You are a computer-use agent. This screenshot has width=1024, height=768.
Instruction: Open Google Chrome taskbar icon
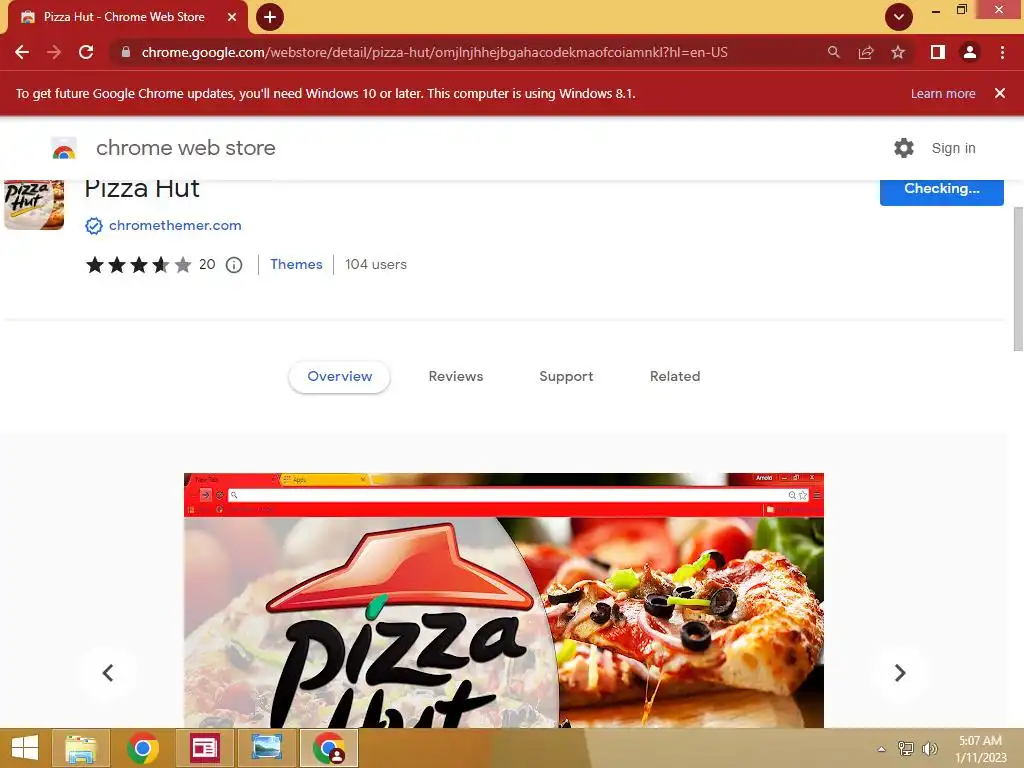142,748
